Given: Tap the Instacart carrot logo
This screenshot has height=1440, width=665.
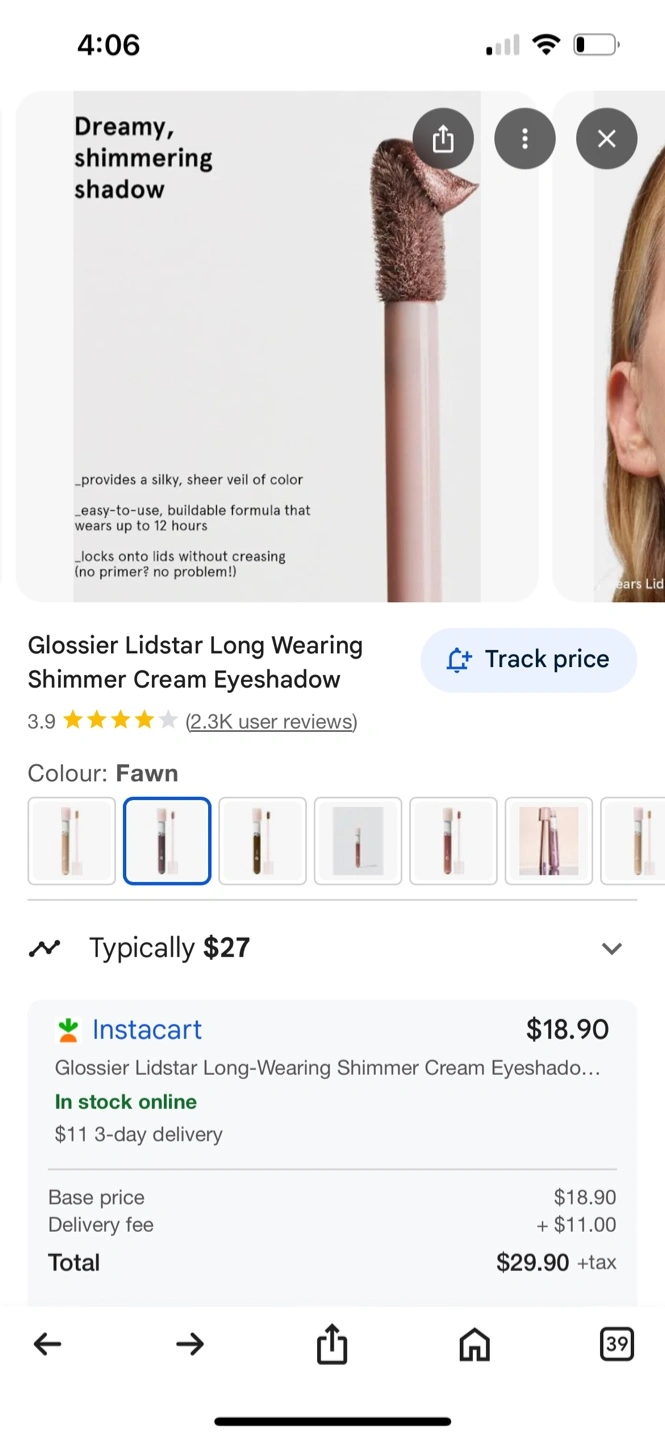Looking at the screenshot, I should click(68, 1029).
